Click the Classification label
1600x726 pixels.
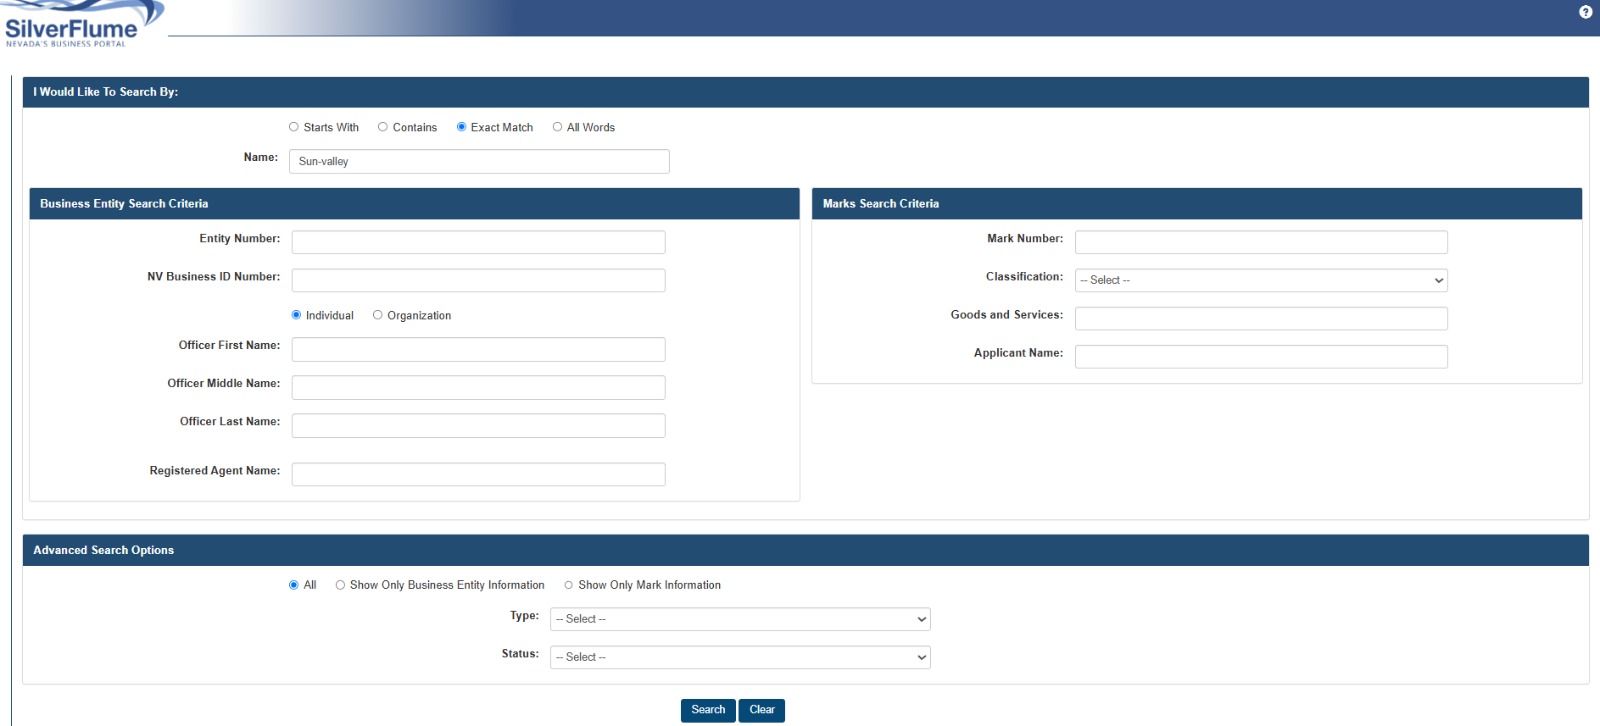tap(1025, 277)
